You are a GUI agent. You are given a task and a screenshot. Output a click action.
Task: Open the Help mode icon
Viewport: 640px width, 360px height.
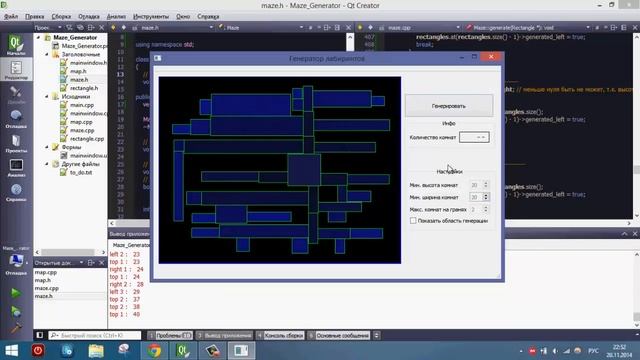click(16, 192)
